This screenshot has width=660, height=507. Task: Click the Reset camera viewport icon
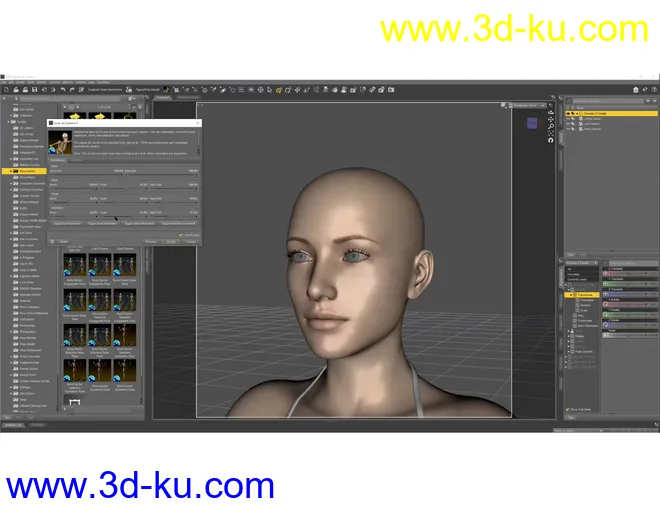pos(550,140)
